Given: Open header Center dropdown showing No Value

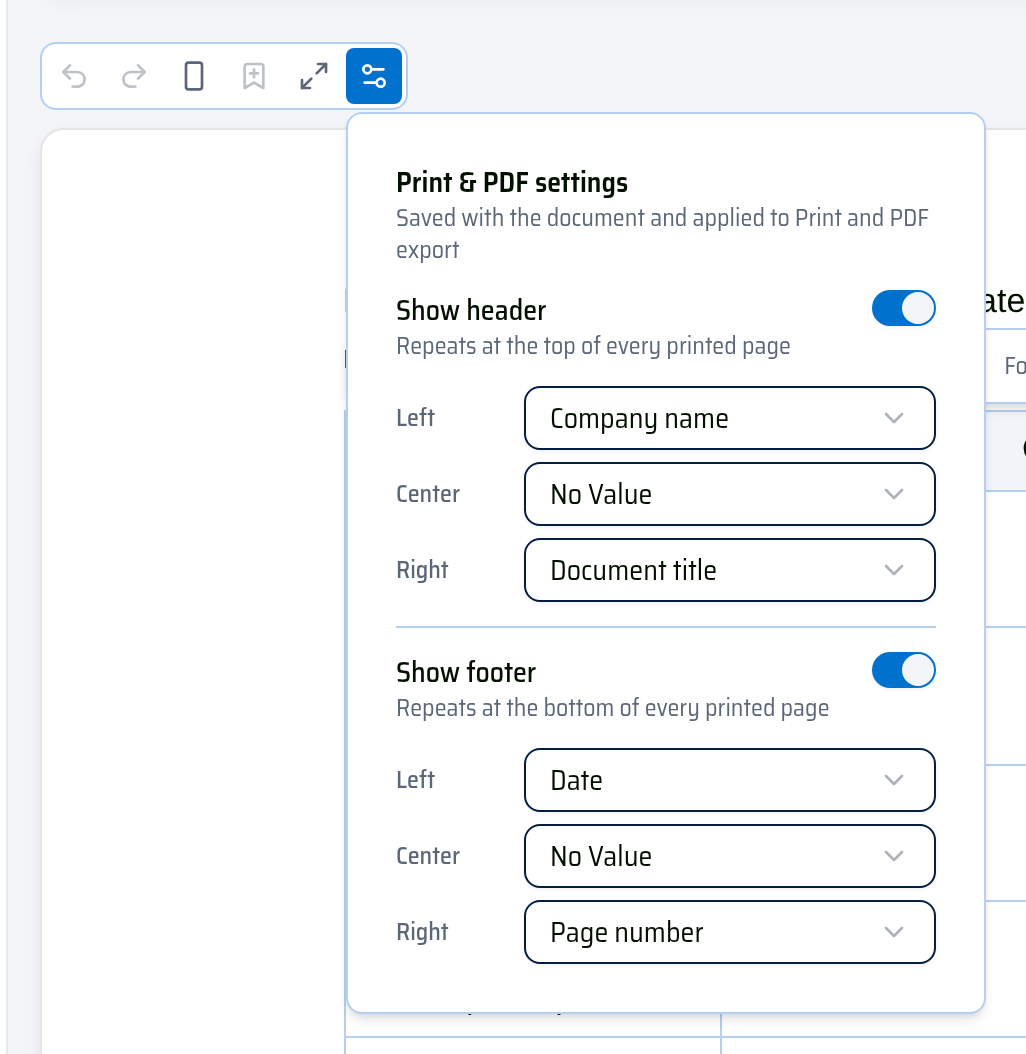Looking at the screenshot, I should point(729,494).
